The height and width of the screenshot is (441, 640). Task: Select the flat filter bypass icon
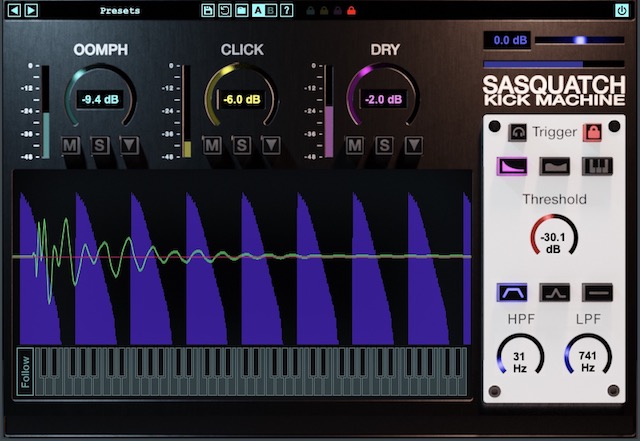tap(597, 292)
